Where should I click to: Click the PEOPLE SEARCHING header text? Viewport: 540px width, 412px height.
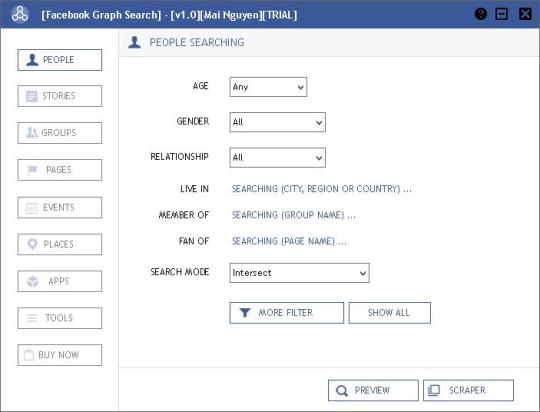click(x=197, y=42)
